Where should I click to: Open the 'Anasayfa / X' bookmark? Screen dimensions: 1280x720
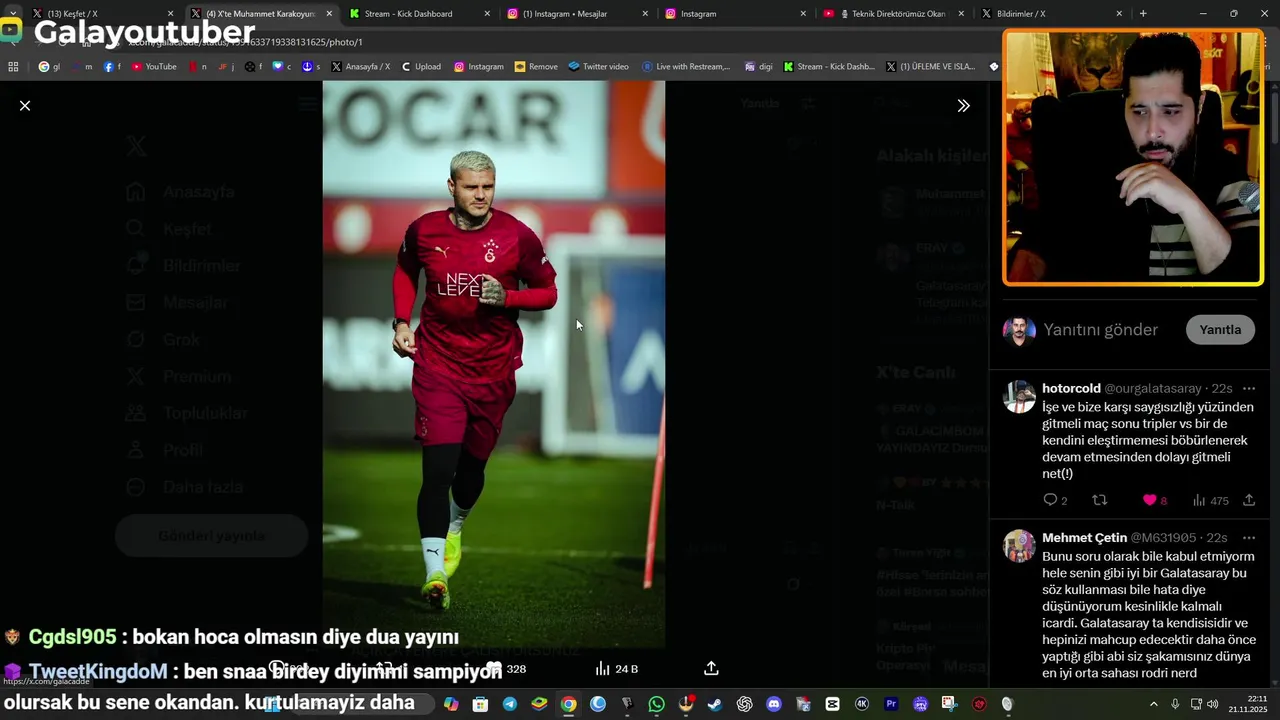coord(360,67)
